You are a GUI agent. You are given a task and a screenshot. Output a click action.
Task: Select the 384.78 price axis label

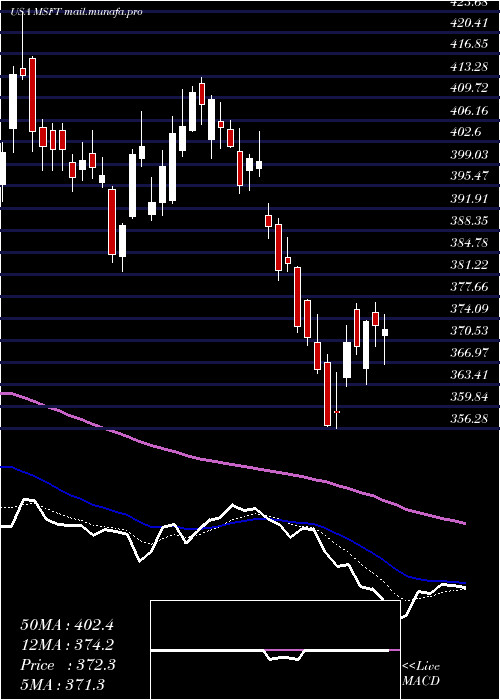click(469, 243)
